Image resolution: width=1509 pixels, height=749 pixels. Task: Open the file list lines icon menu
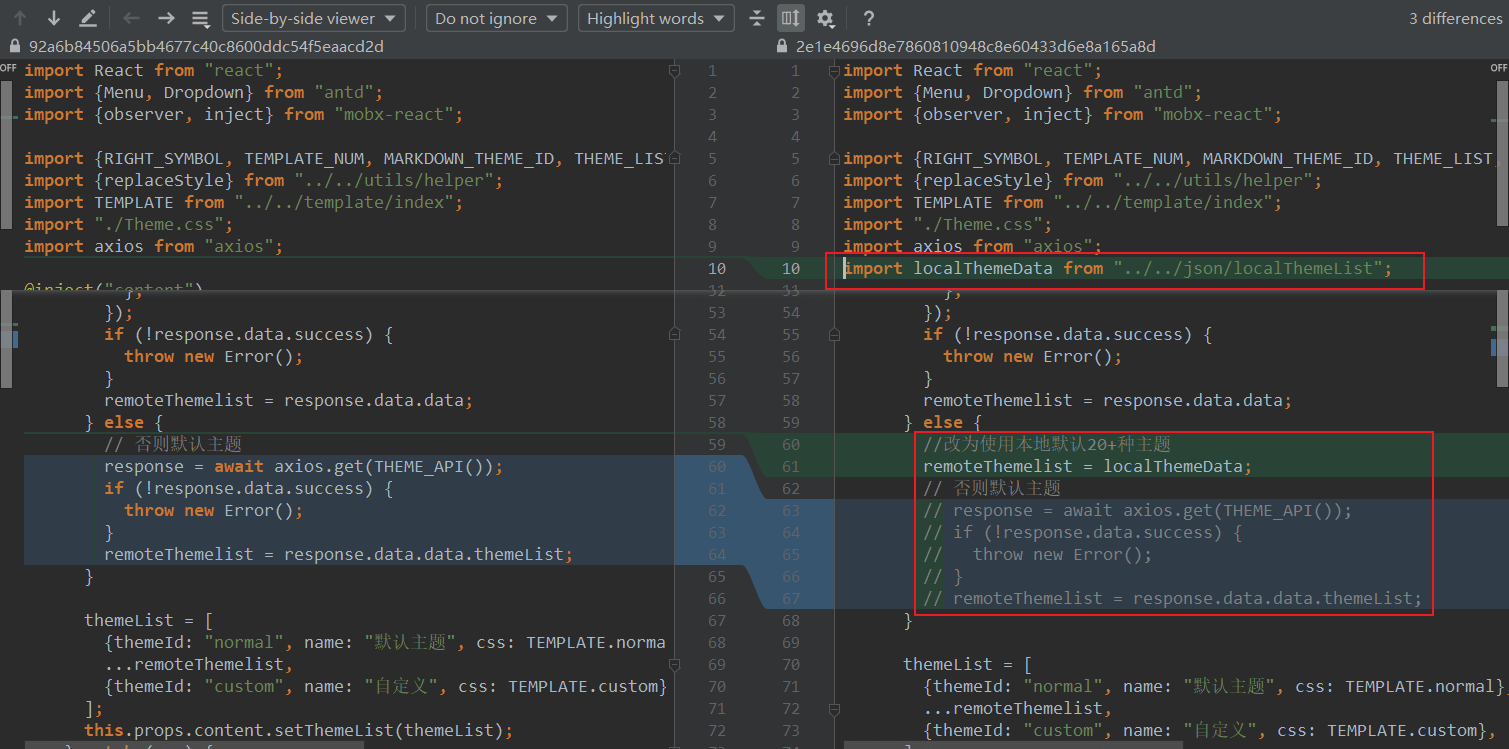[x=200, y=18]
